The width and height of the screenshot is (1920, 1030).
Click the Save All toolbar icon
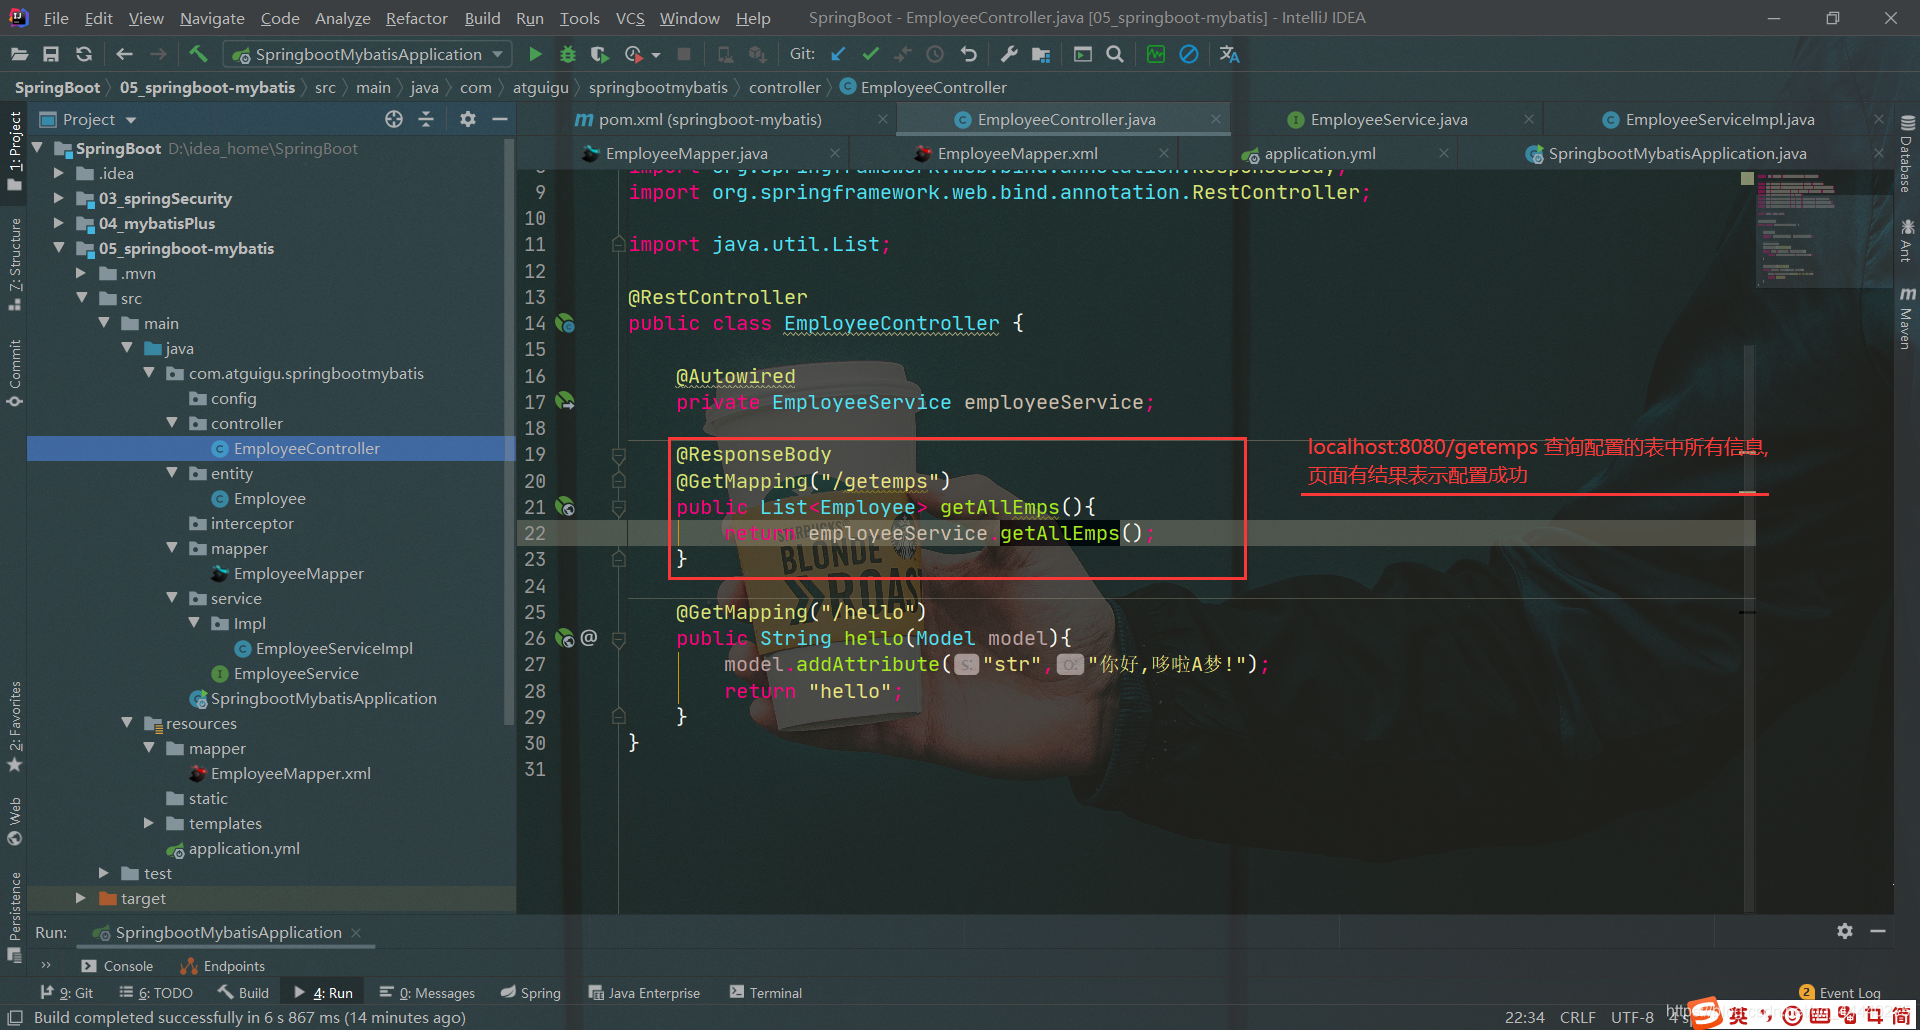click(51, 54)
